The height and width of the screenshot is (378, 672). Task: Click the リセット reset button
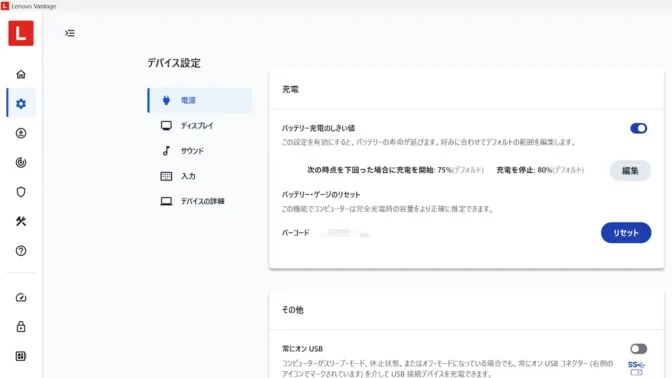coord(626,233)
